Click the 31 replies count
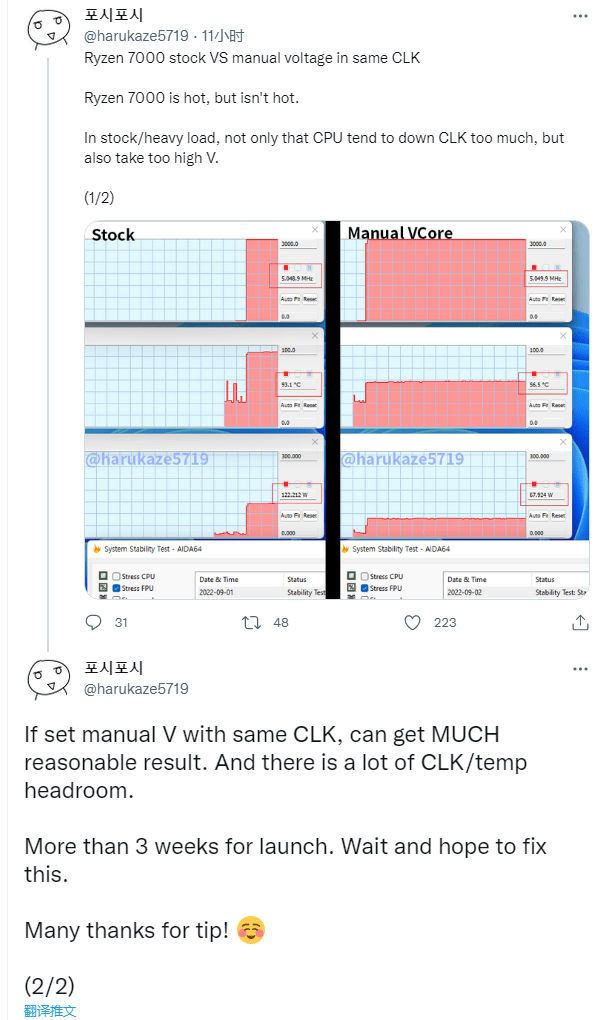This screenshot has height=1020, width=599. 121,623
